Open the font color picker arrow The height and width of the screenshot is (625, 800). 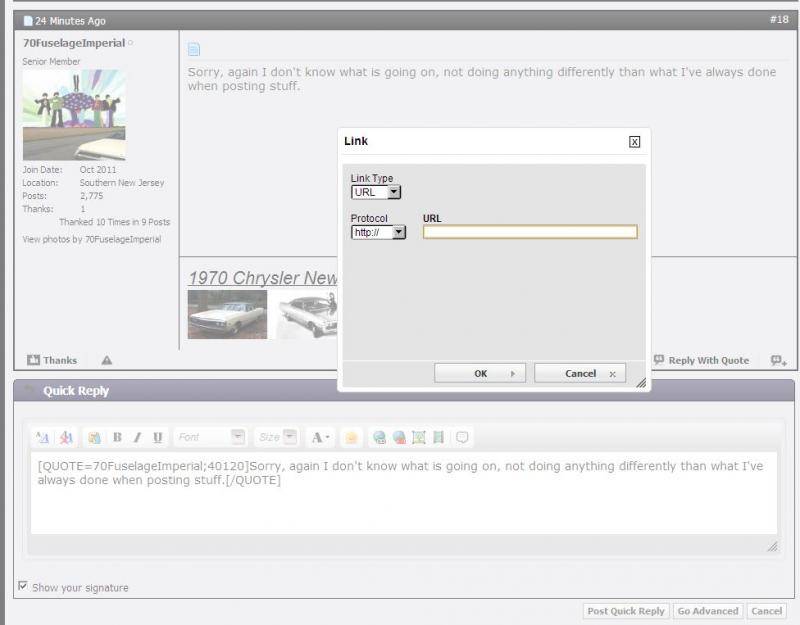(x=325, y=436)
